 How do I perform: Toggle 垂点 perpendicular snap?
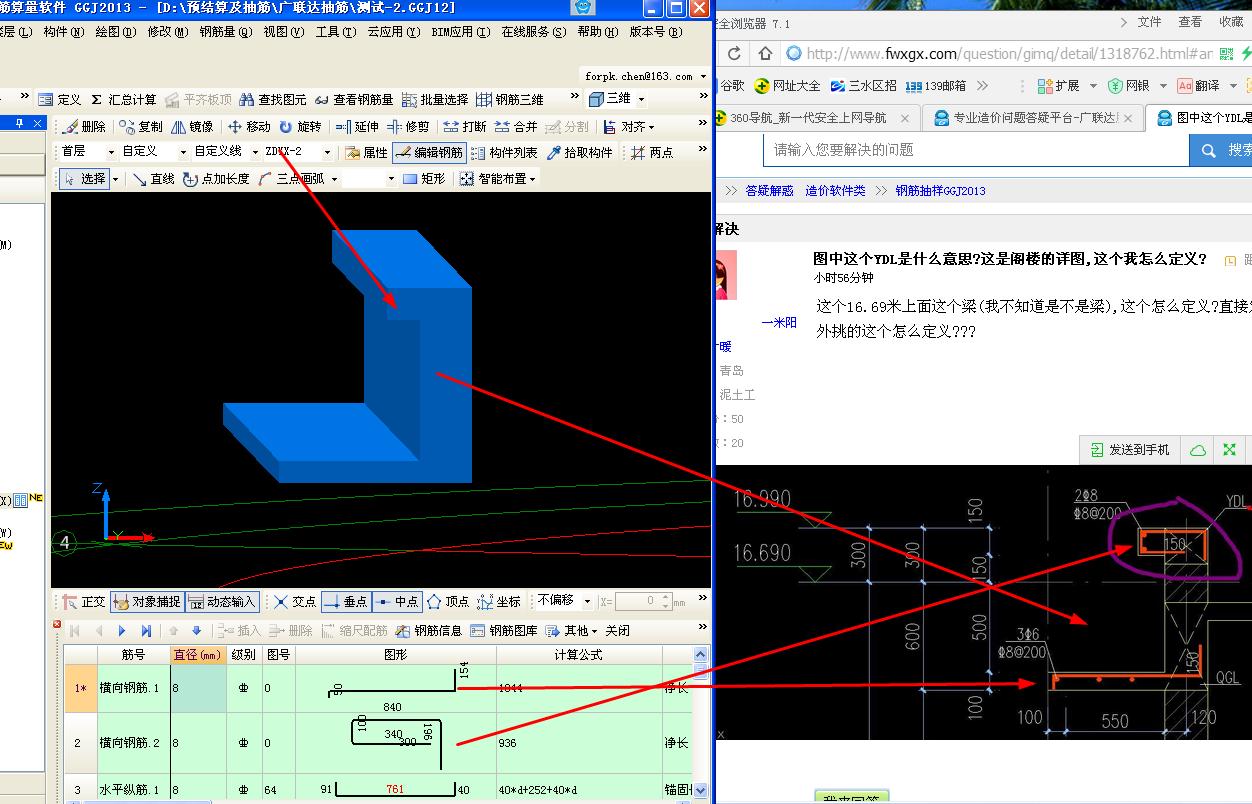[x=346, y=601]
